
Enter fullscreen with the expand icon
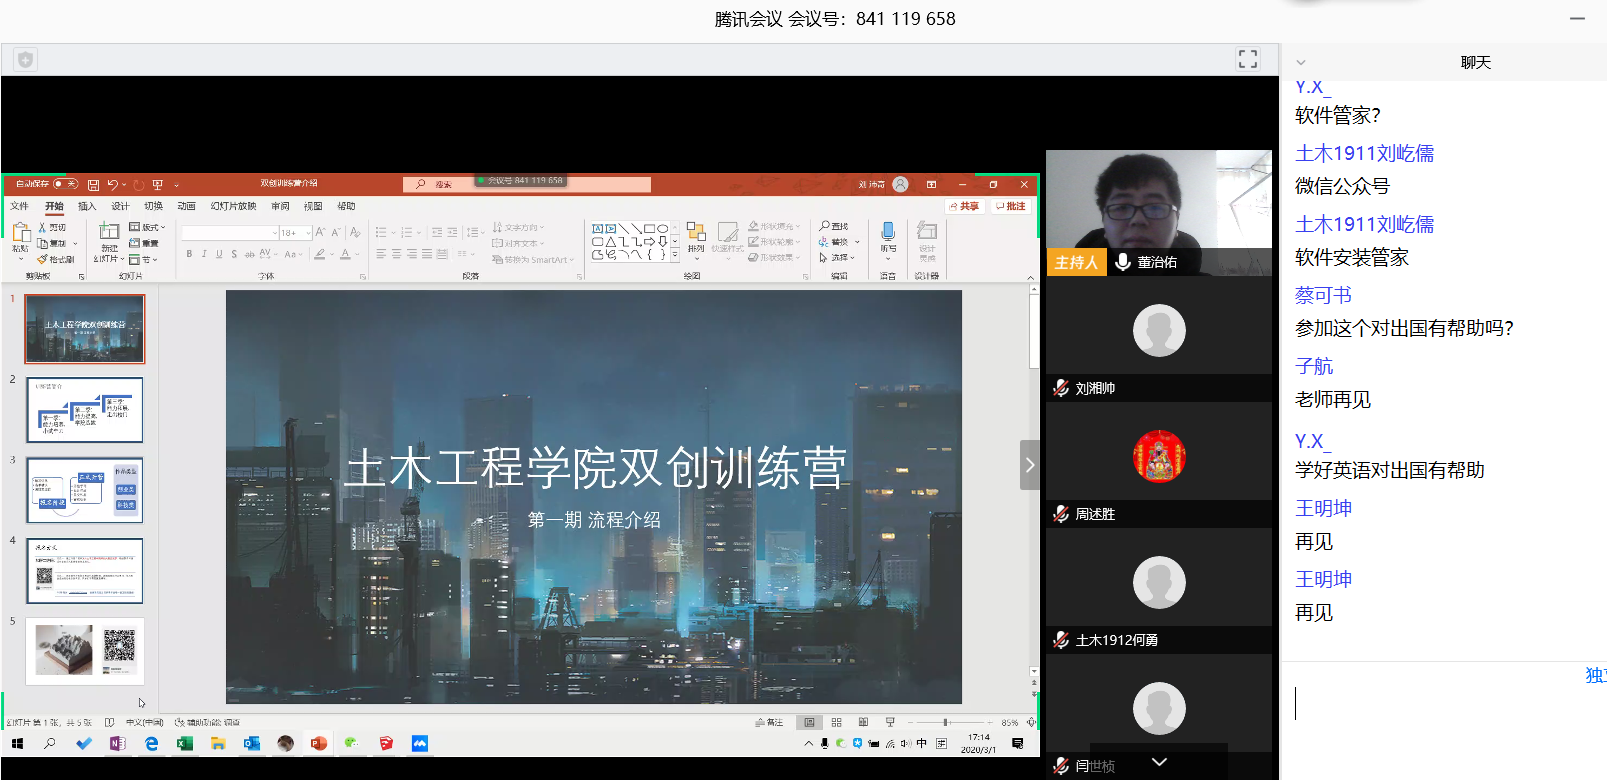point(1247,59)
